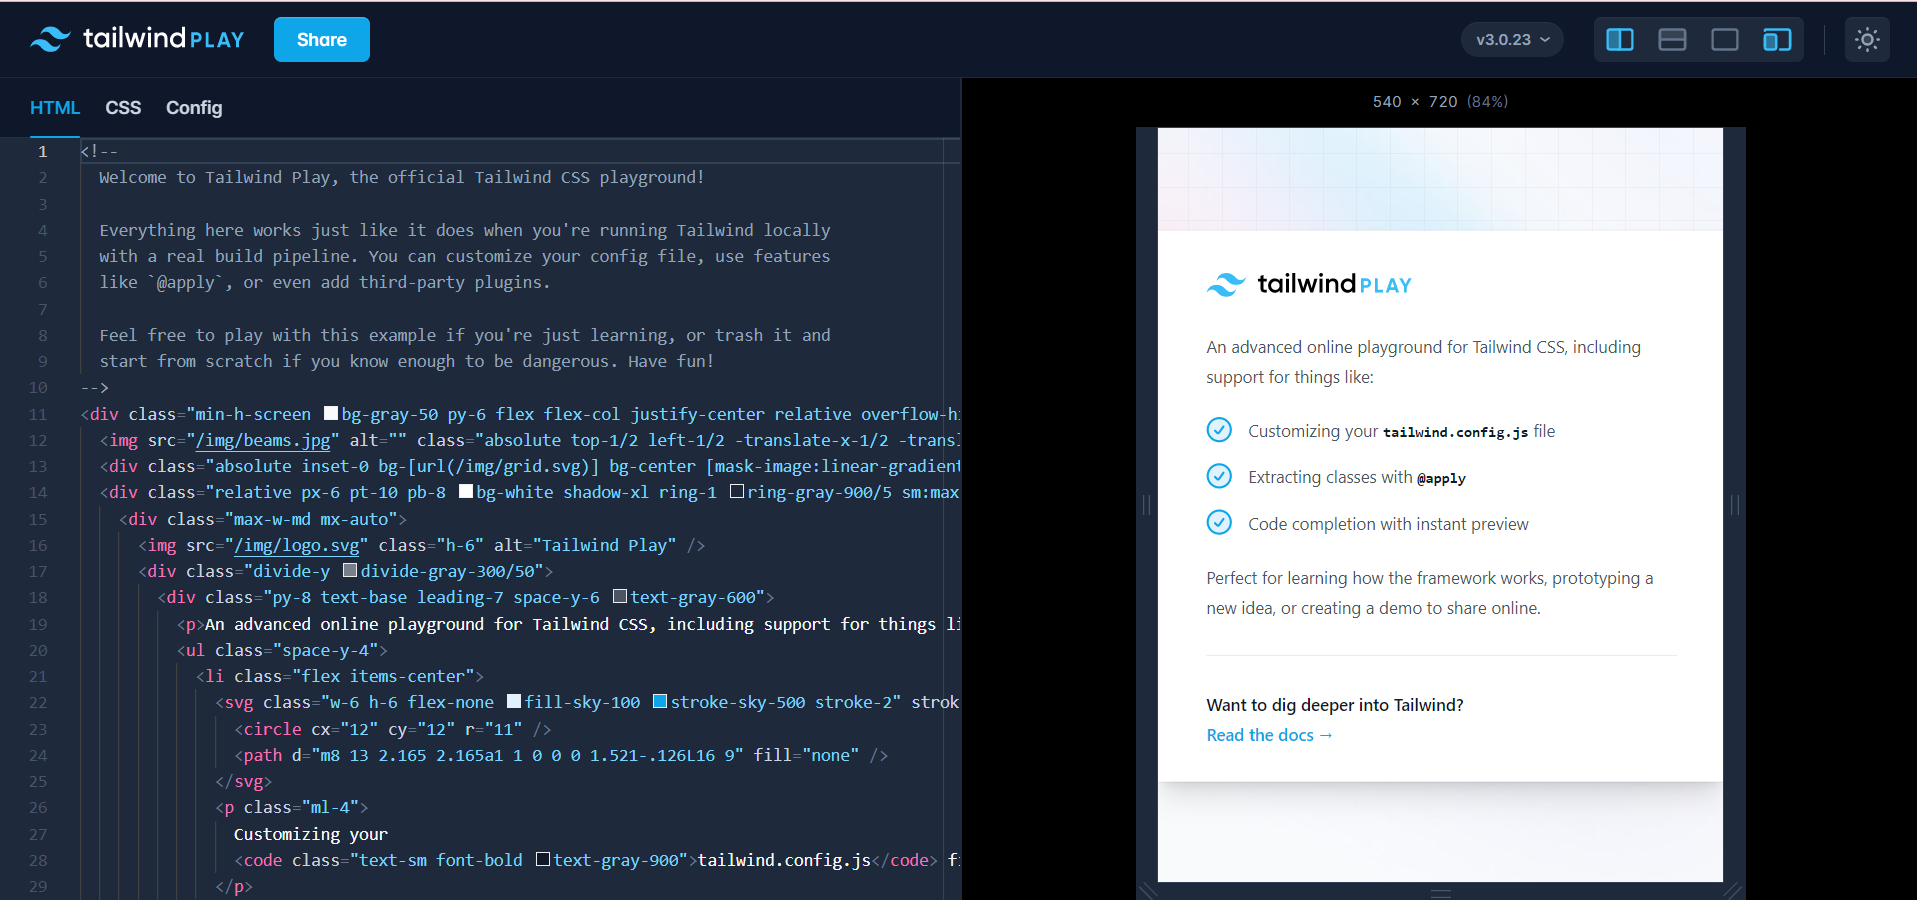Click the bg-gray-50 color swatch
This screenshot has height=900, width=1917.
(331, 414)
